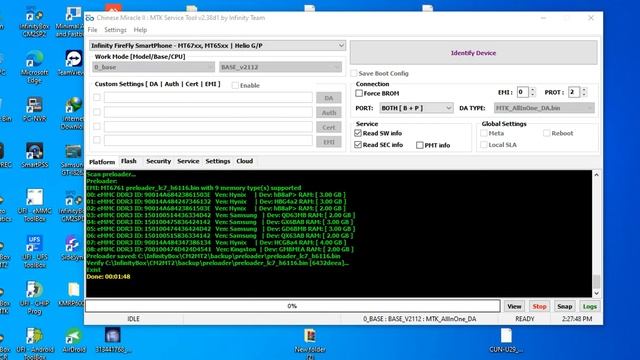Switch to Settings tab beside Cloud
Screen dimensions: 640x360
point(218,161)
